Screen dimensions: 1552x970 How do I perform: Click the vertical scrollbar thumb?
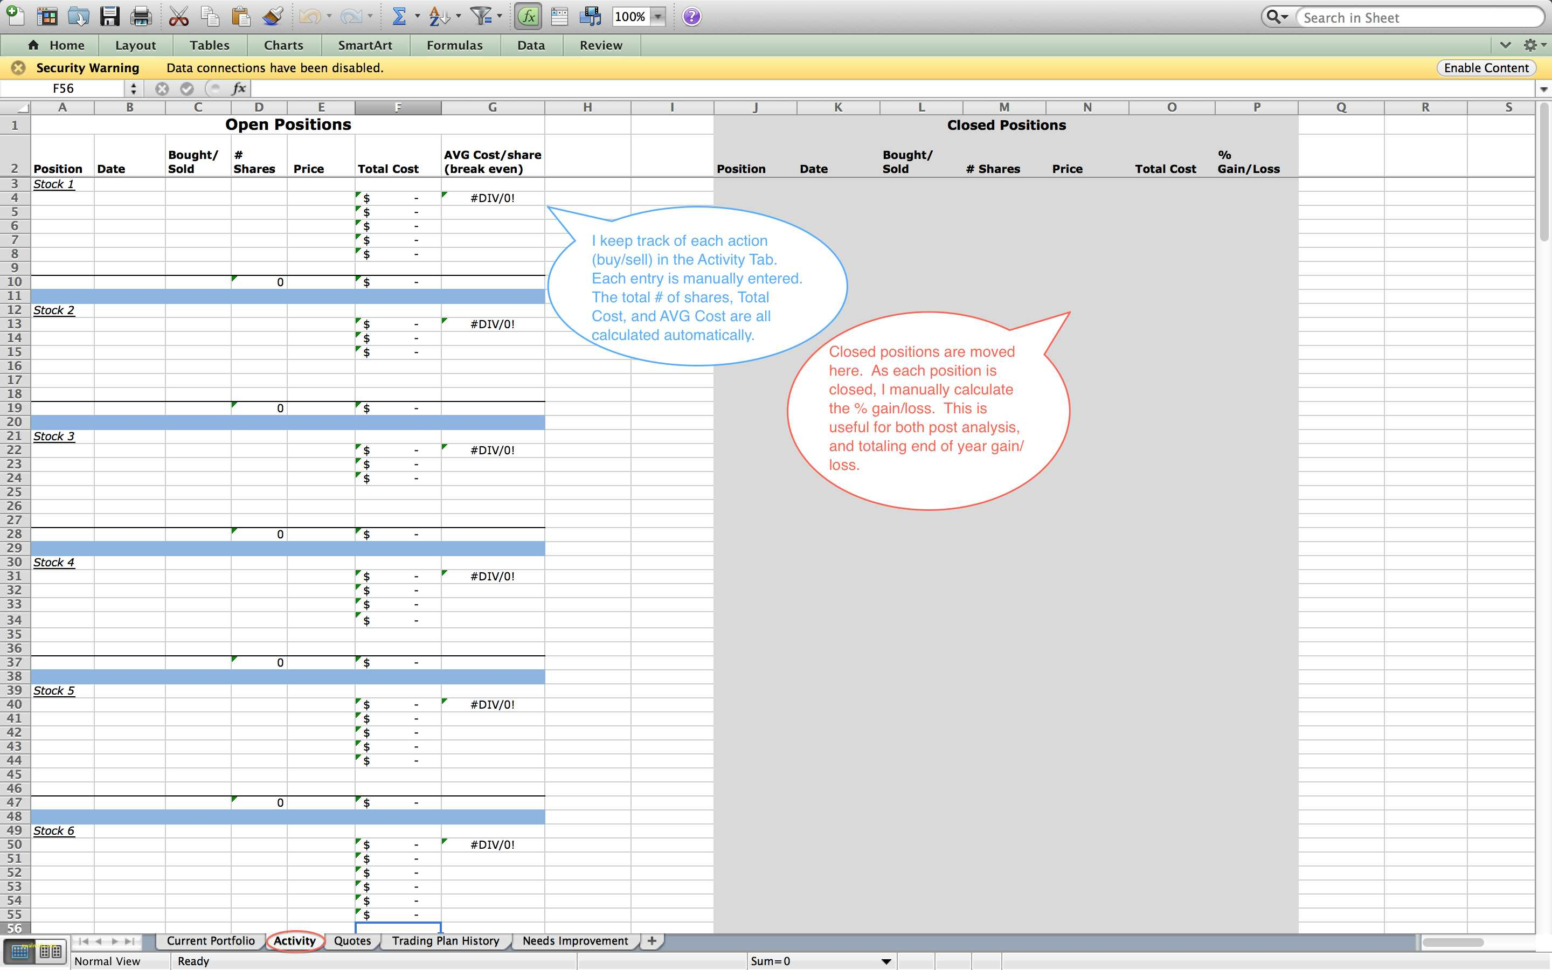tap(1543, 170)
